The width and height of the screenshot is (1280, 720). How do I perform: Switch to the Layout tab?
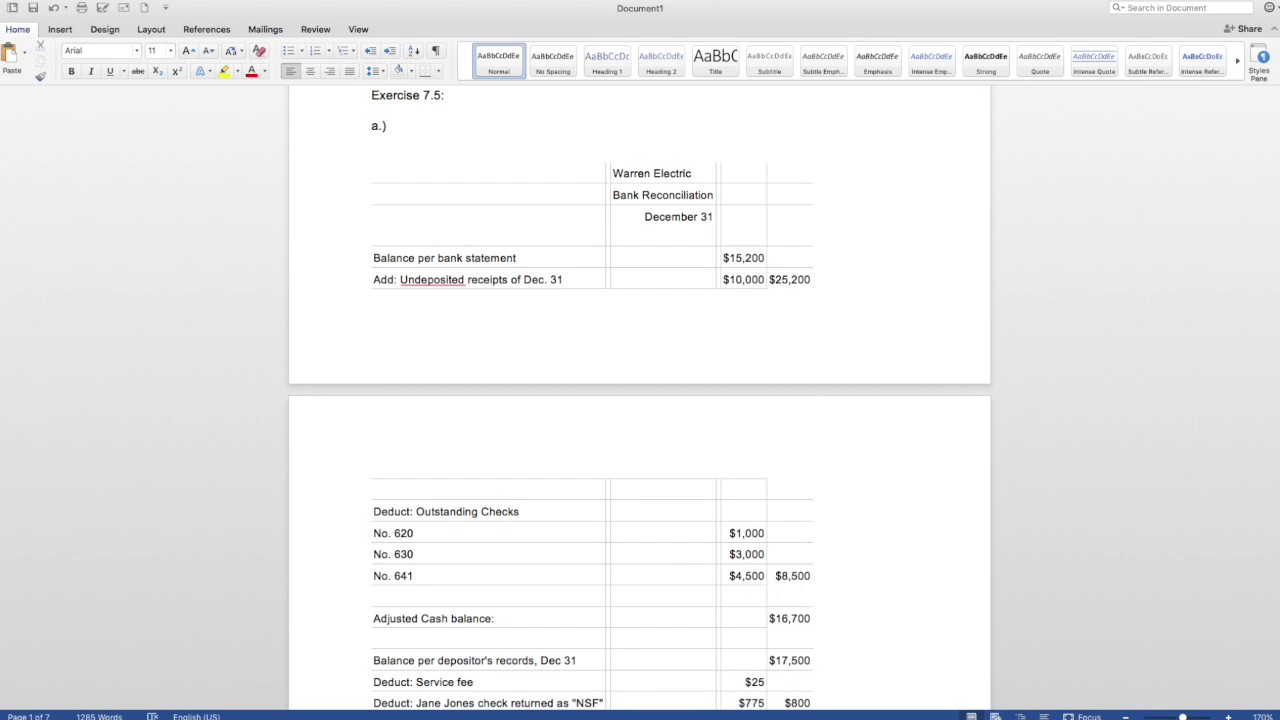[151, 30]
